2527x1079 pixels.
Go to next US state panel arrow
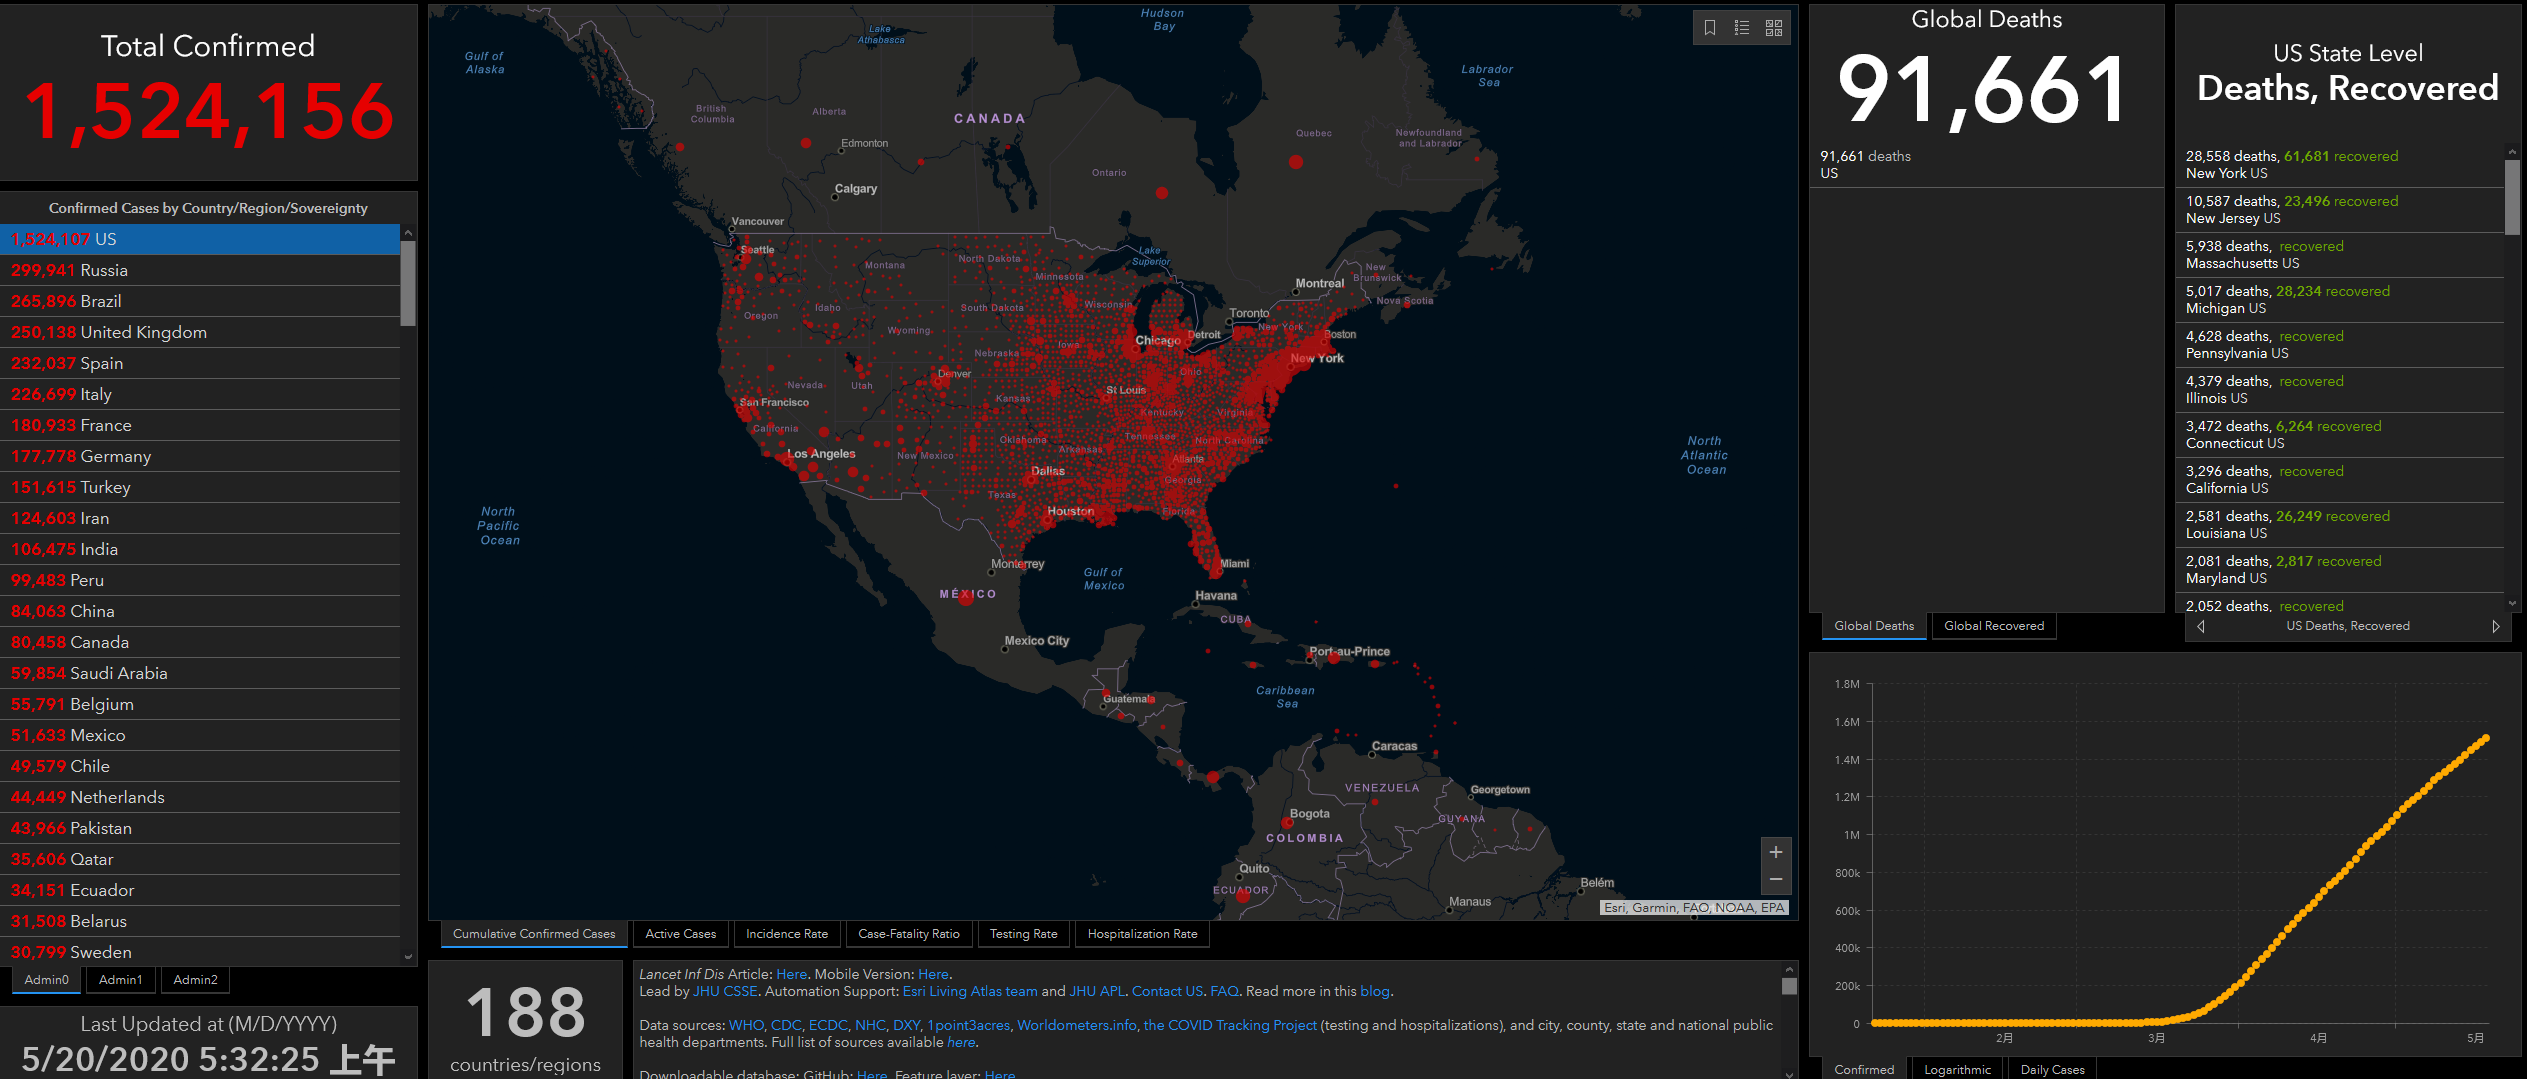(x=2496, y=626)
